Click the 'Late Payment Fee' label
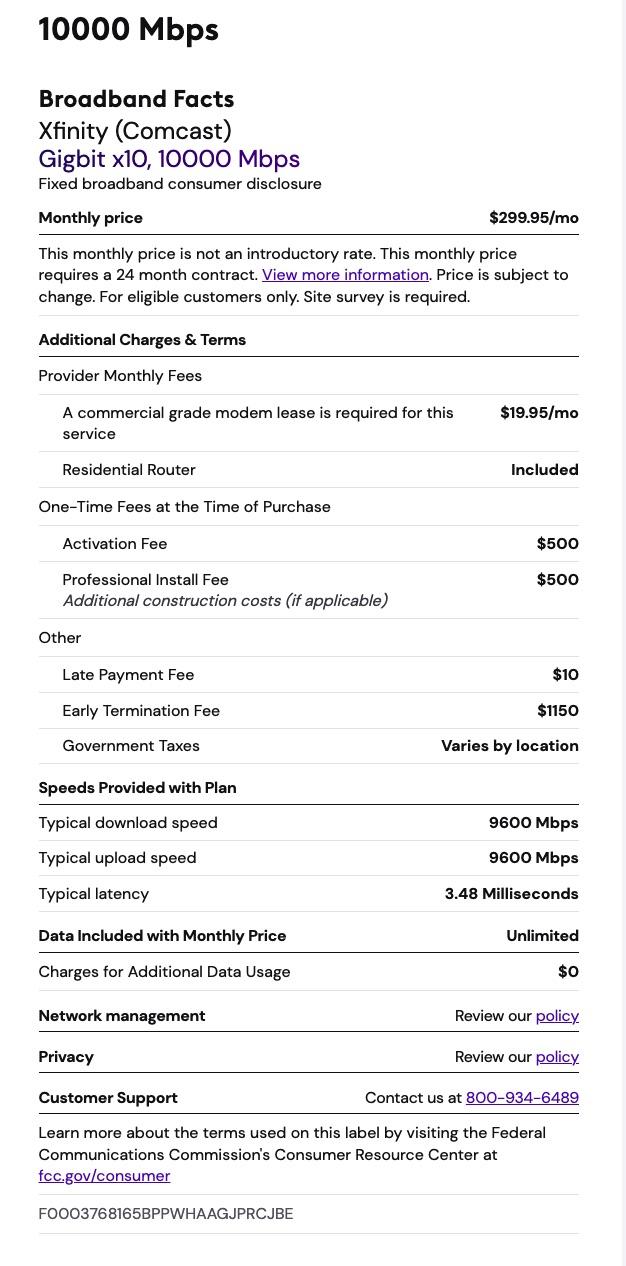 128,675
